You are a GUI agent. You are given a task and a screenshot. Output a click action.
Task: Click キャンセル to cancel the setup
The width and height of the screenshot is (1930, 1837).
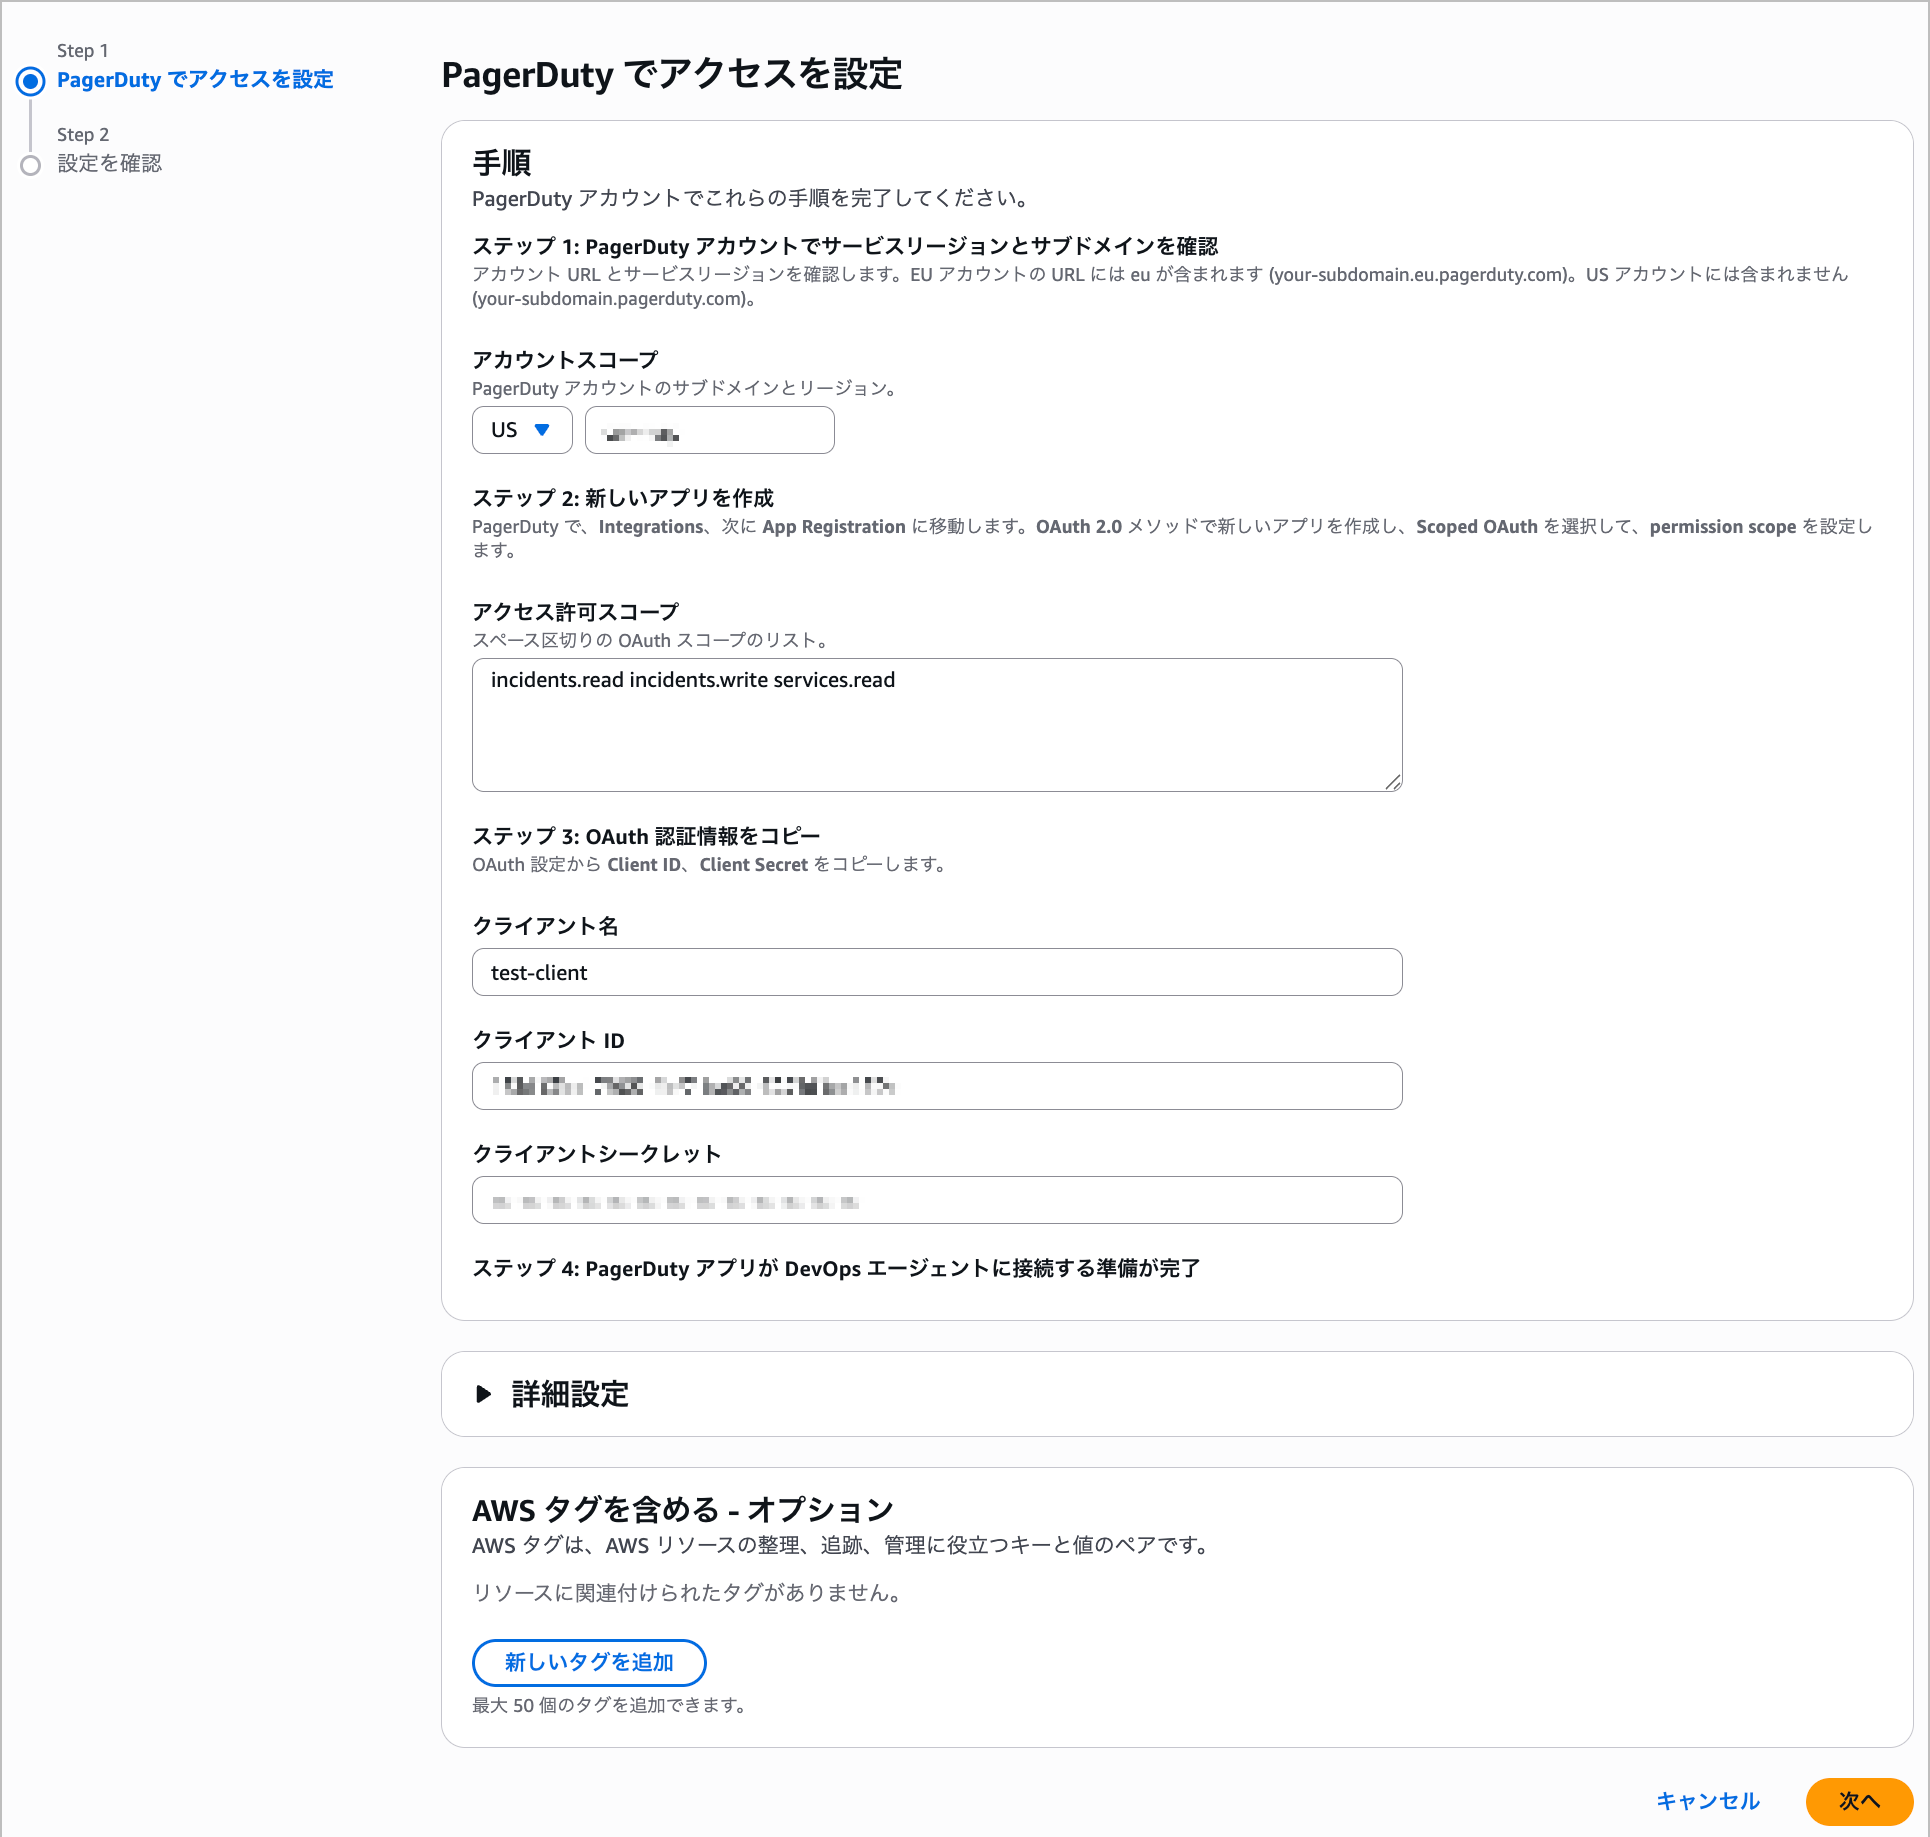(1707, 1800)
